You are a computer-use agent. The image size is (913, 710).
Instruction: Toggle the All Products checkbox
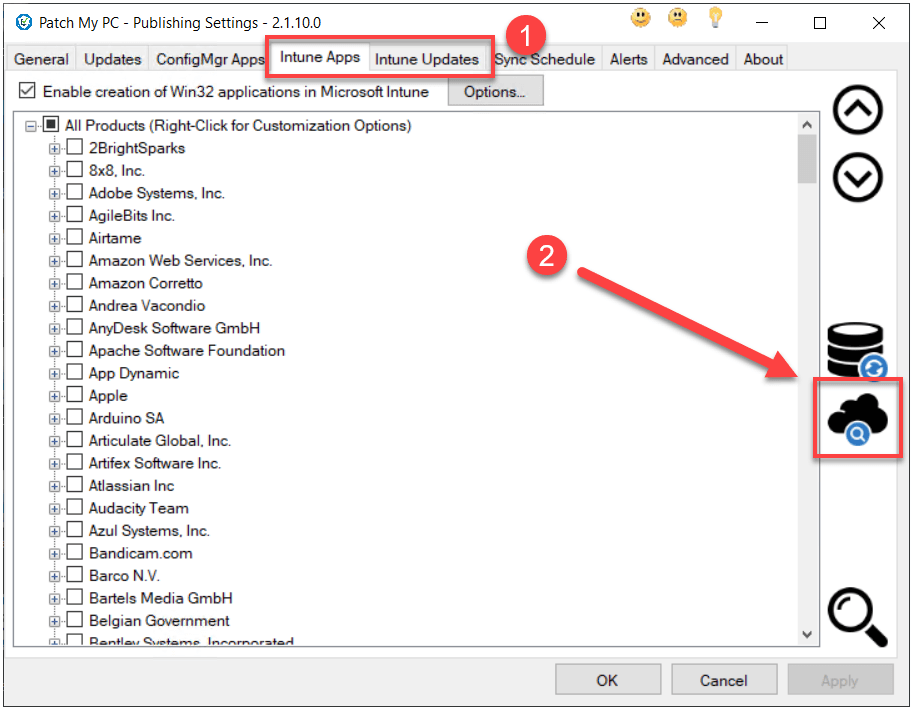[51, 125]
